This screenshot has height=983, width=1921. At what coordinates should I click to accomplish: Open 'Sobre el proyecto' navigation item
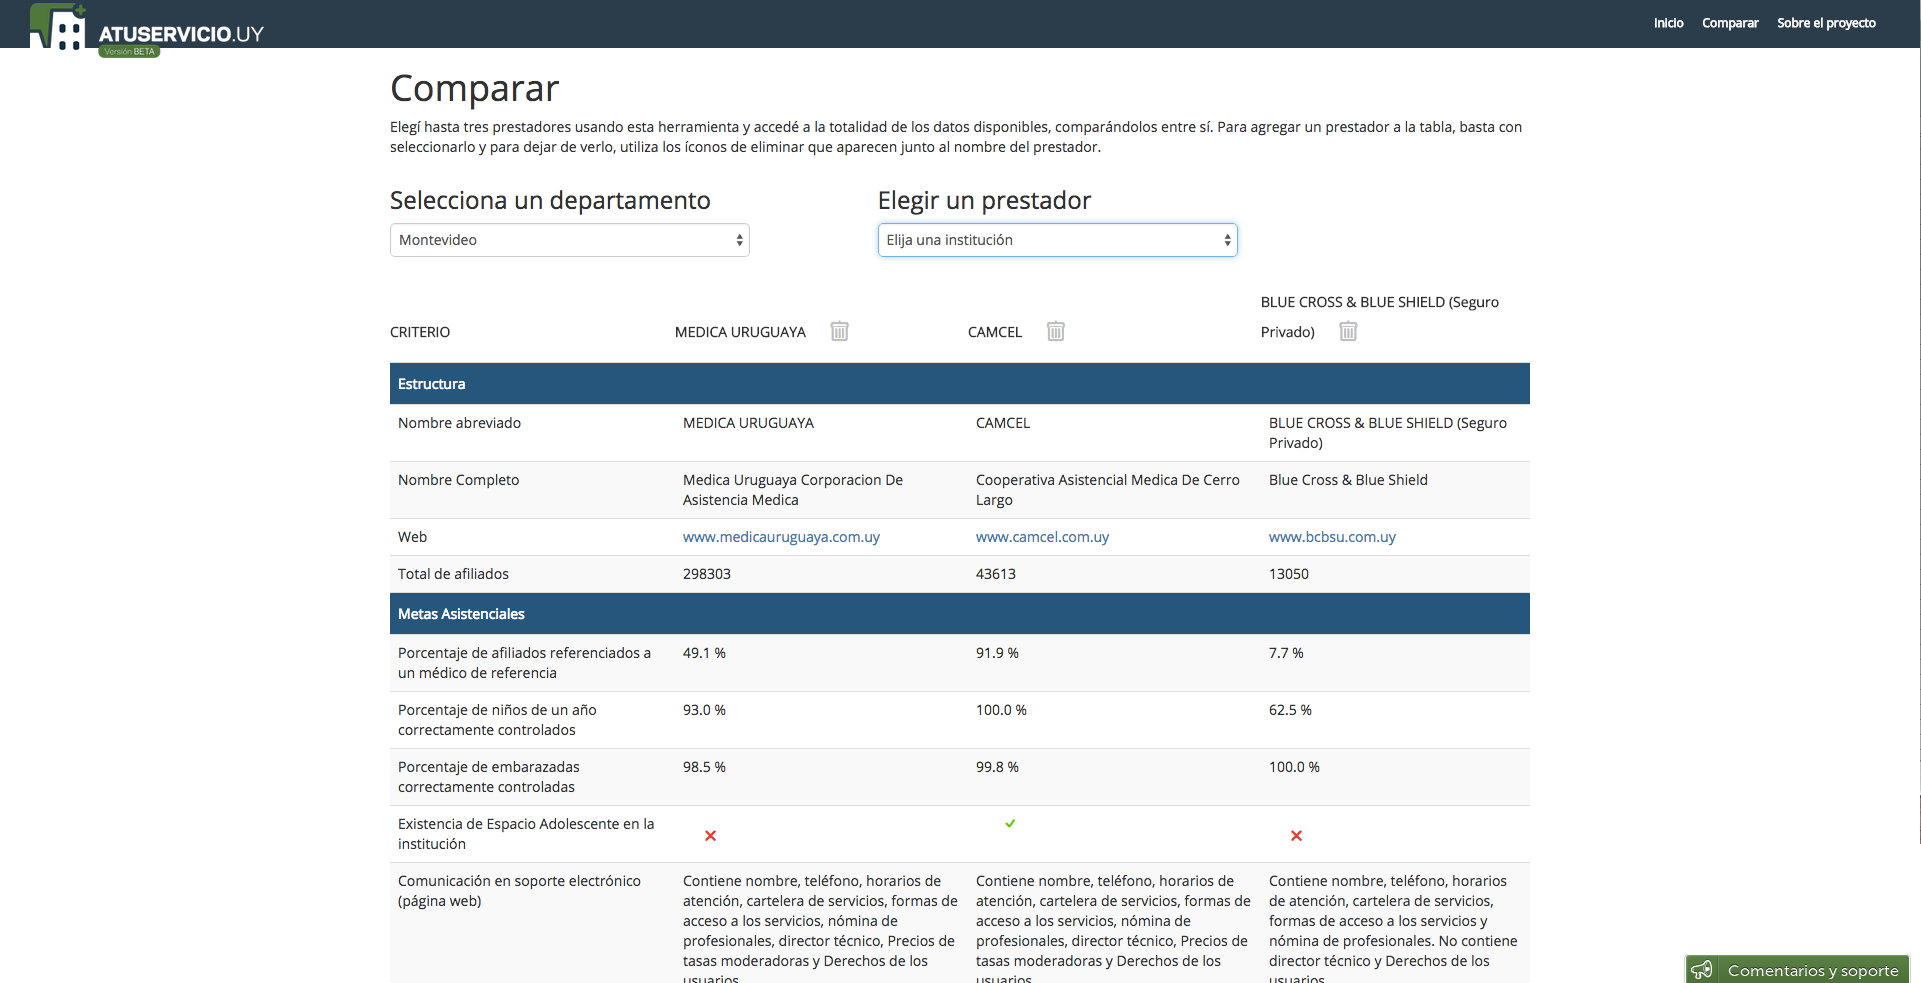point(1826,23)
